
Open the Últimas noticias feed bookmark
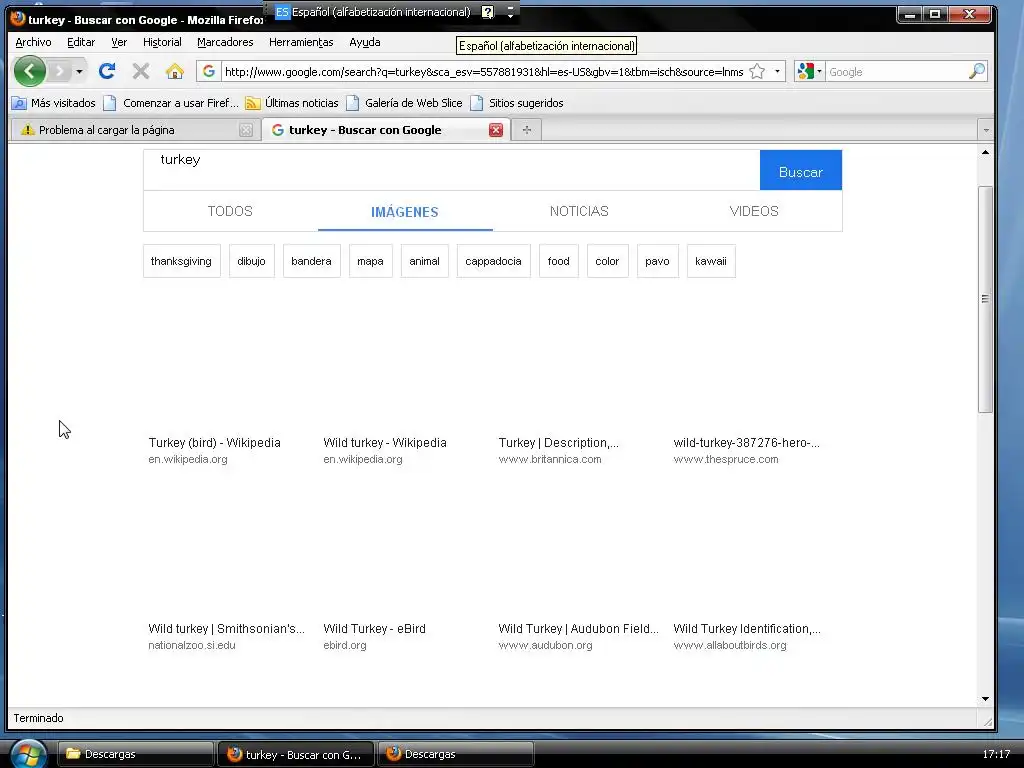click(292, 103)
